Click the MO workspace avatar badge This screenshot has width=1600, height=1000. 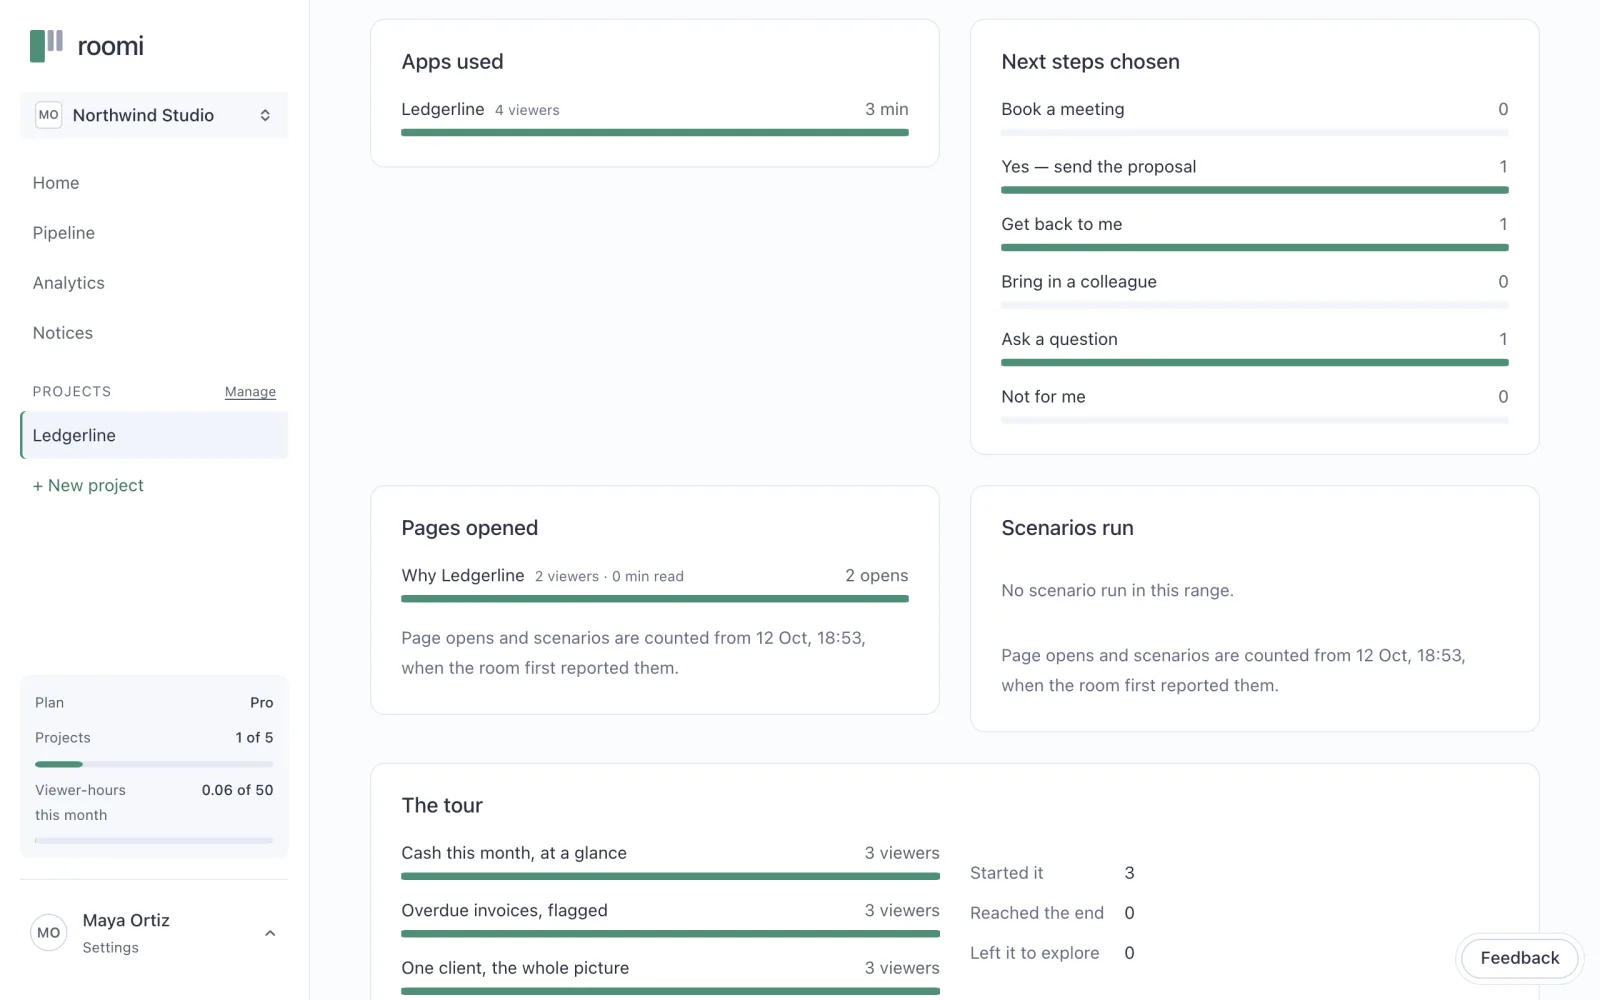tap(48, 115)
